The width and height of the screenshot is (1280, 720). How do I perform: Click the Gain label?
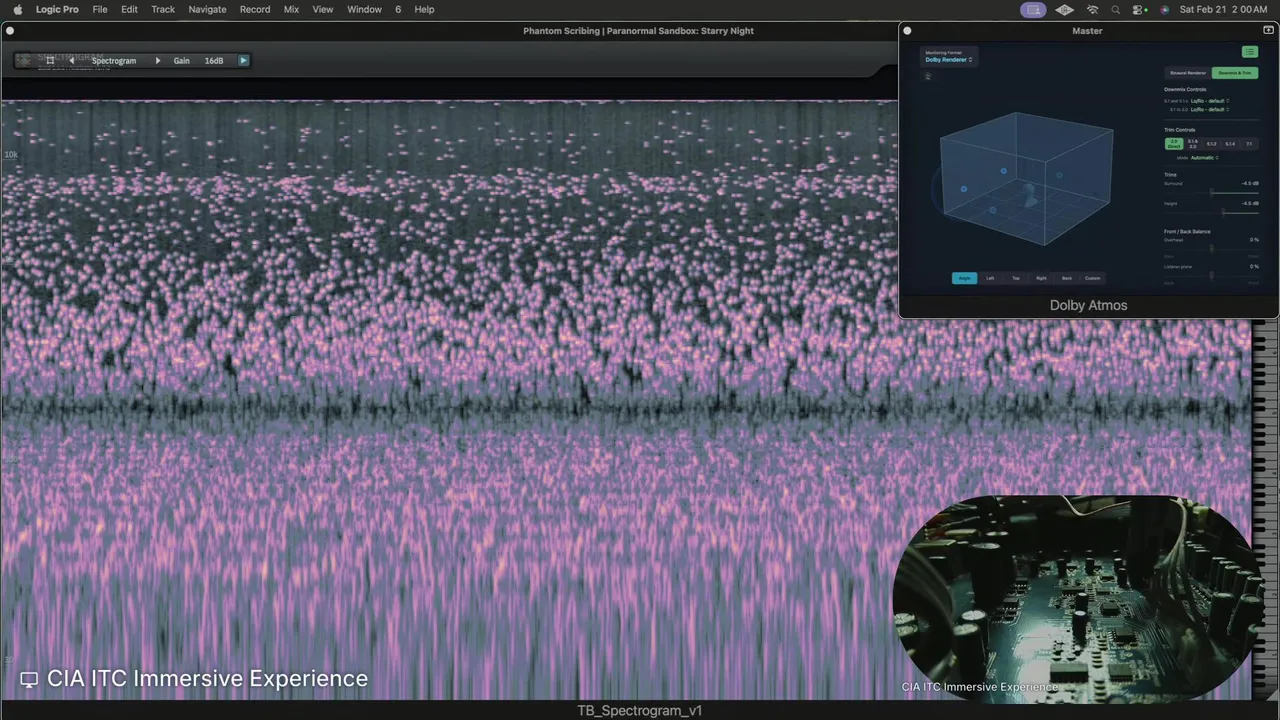(x=181, y=60)
